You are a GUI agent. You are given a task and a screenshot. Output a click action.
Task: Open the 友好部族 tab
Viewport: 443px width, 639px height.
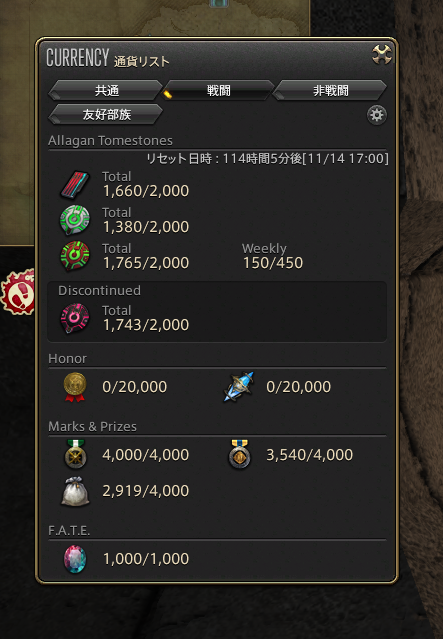tap(106, 115)
